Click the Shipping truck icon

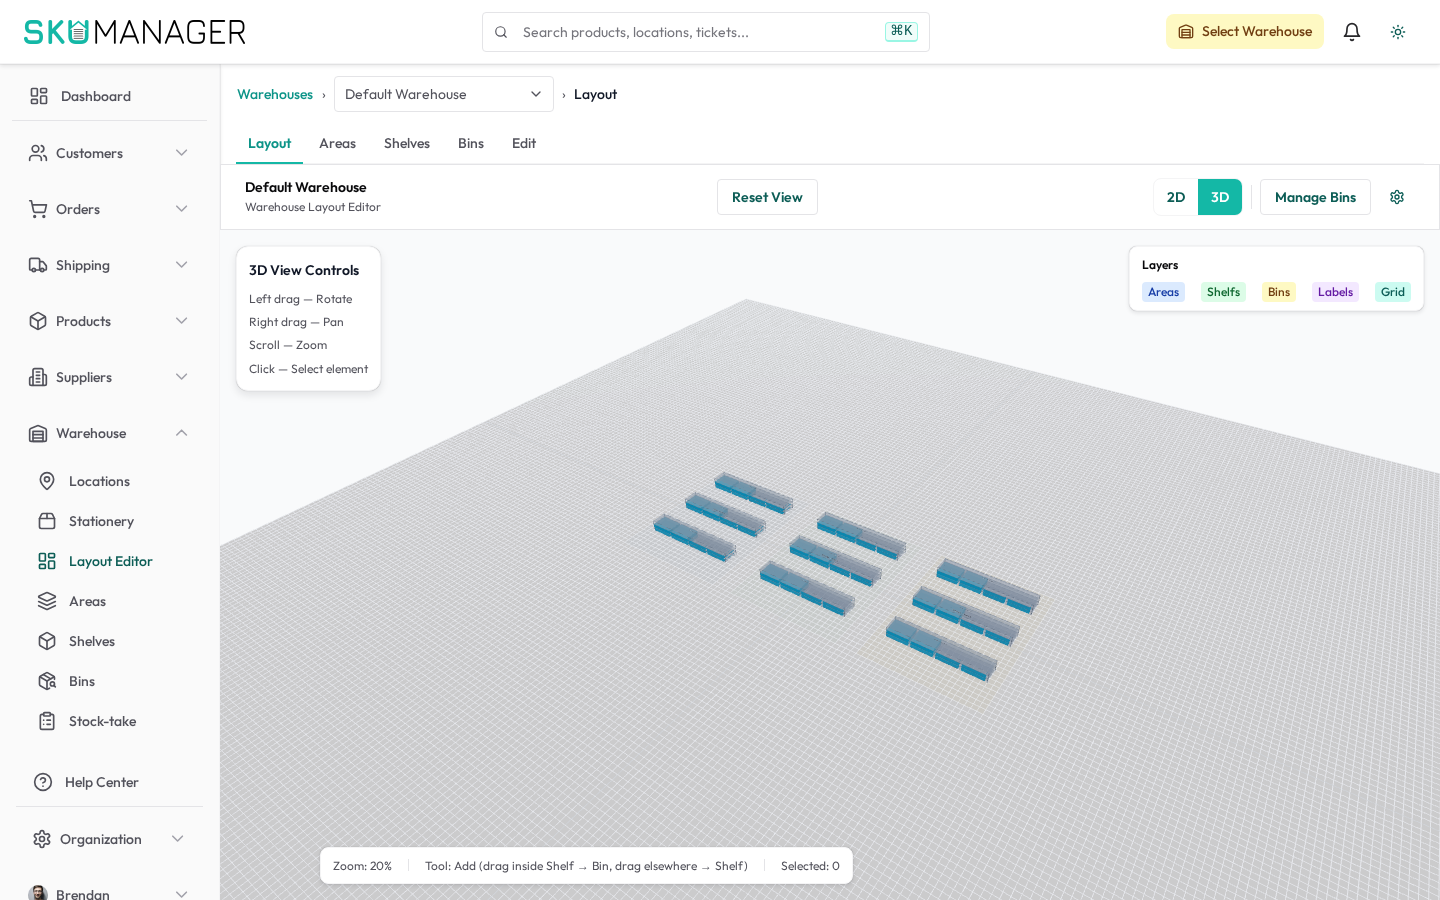tap(38, 265)
